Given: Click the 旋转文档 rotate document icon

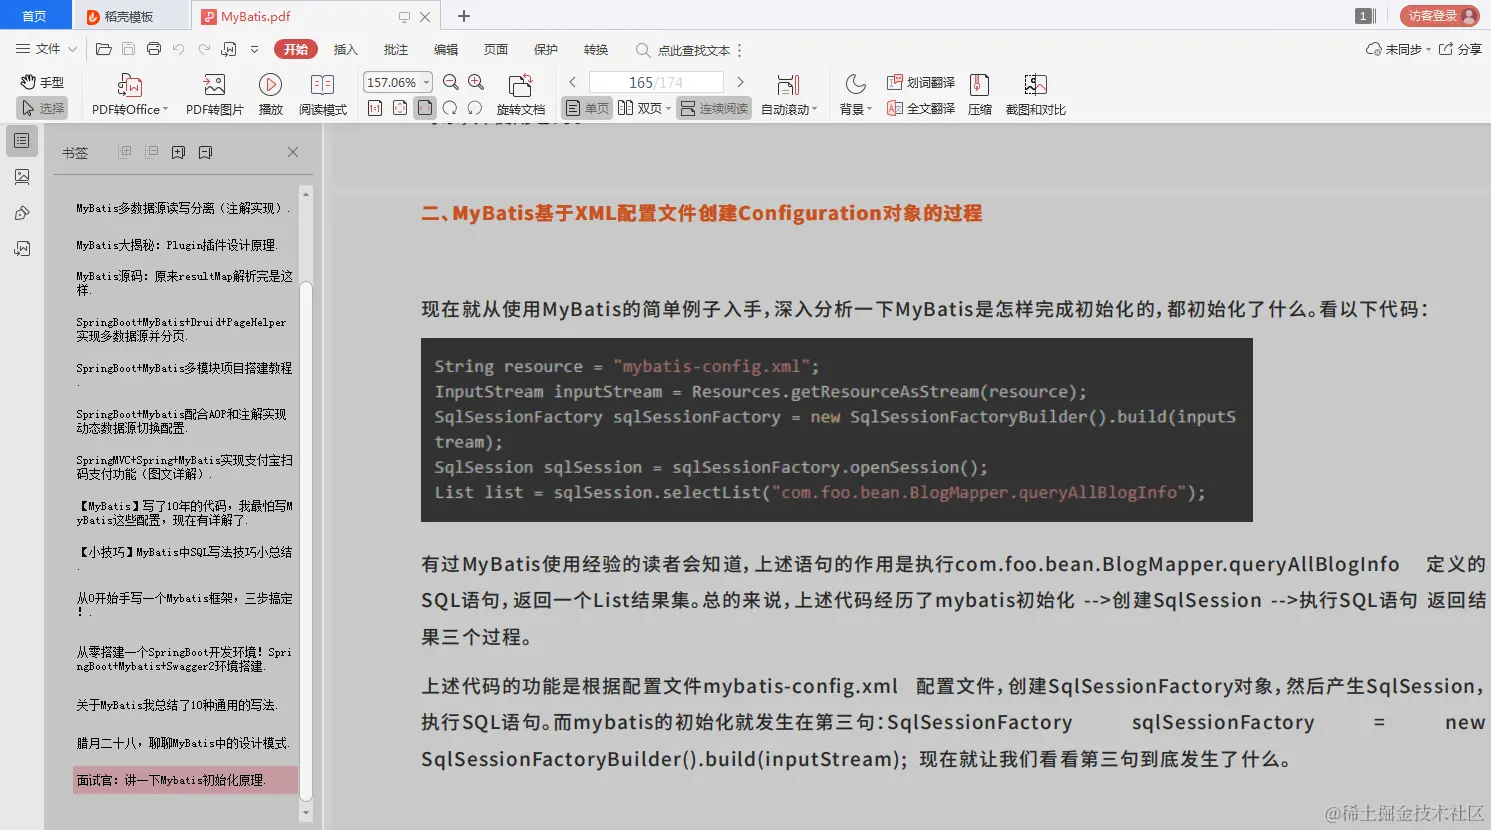Looking at the screenshot, I should click(x=520, y=93).
